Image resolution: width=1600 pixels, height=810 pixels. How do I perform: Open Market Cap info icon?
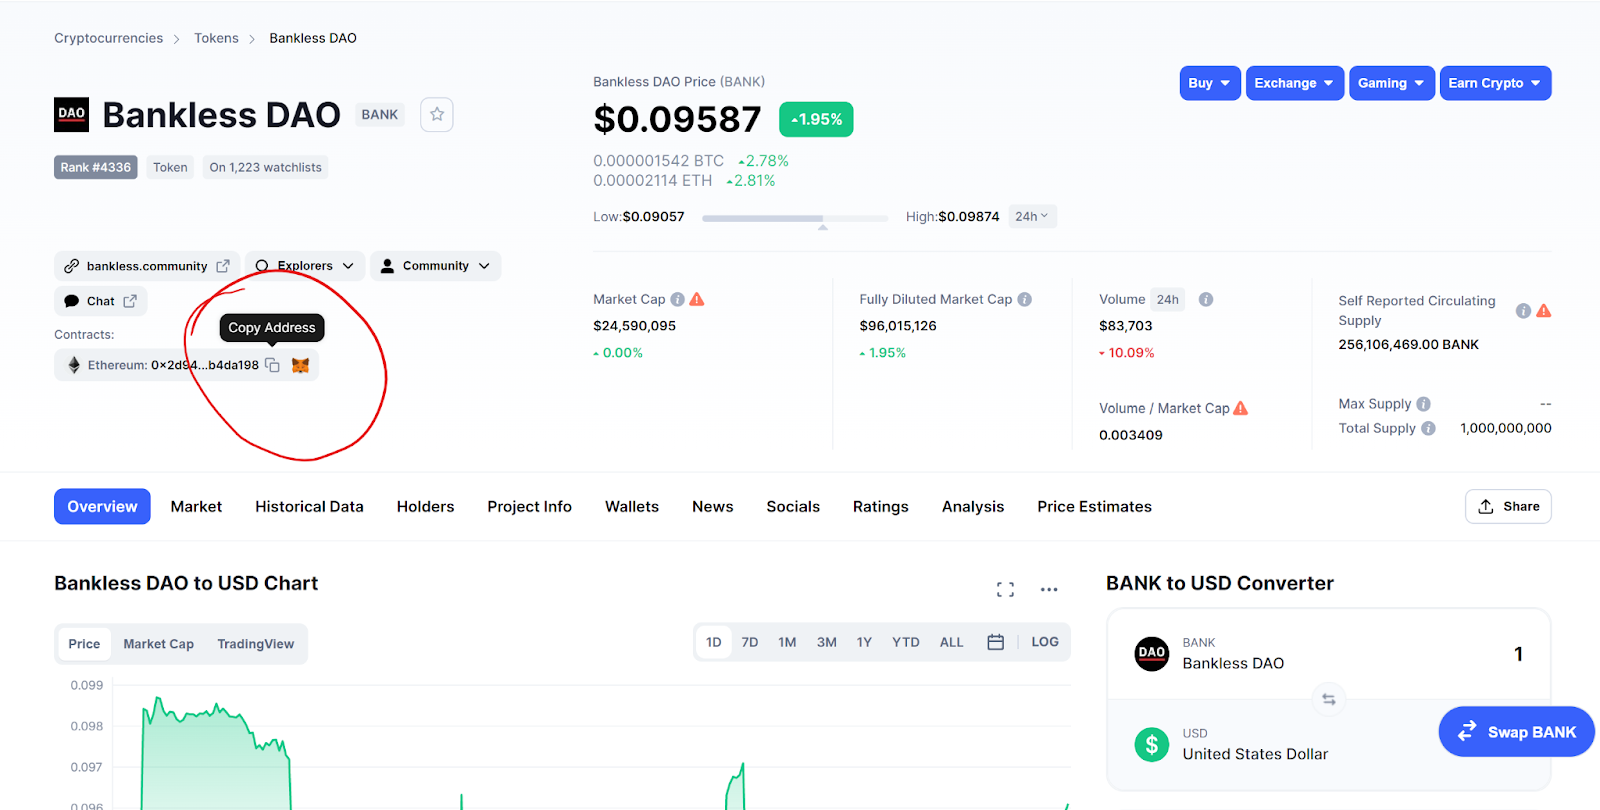coord(678,299)
